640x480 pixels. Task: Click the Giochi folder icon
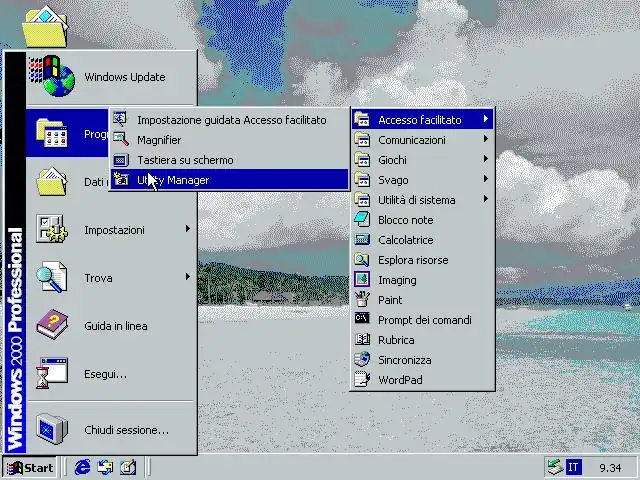tap(362, 159)
